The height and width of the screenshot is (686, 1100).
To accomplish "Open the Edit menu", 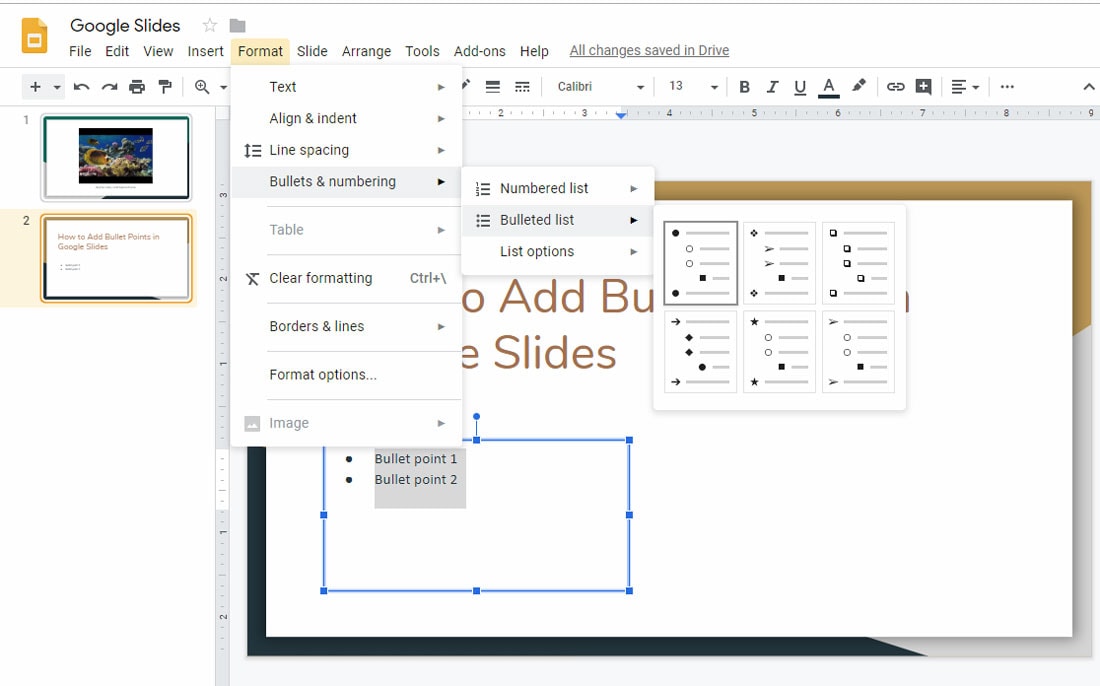I will click(x=117, y=51).
